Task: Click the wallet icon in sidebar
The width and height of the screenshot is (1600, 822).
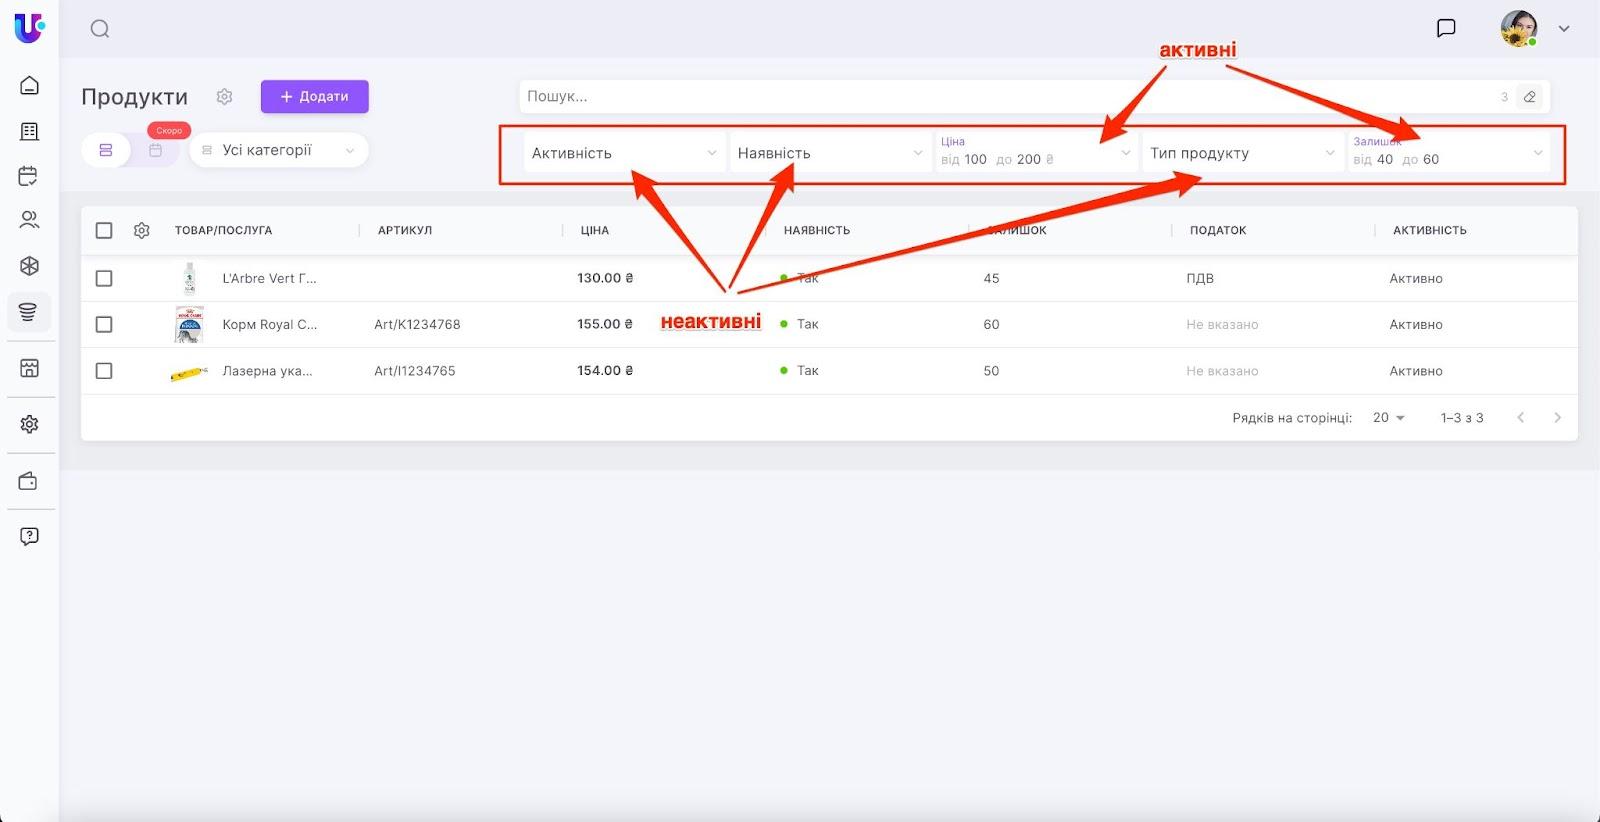Action: tap(29, 481)
